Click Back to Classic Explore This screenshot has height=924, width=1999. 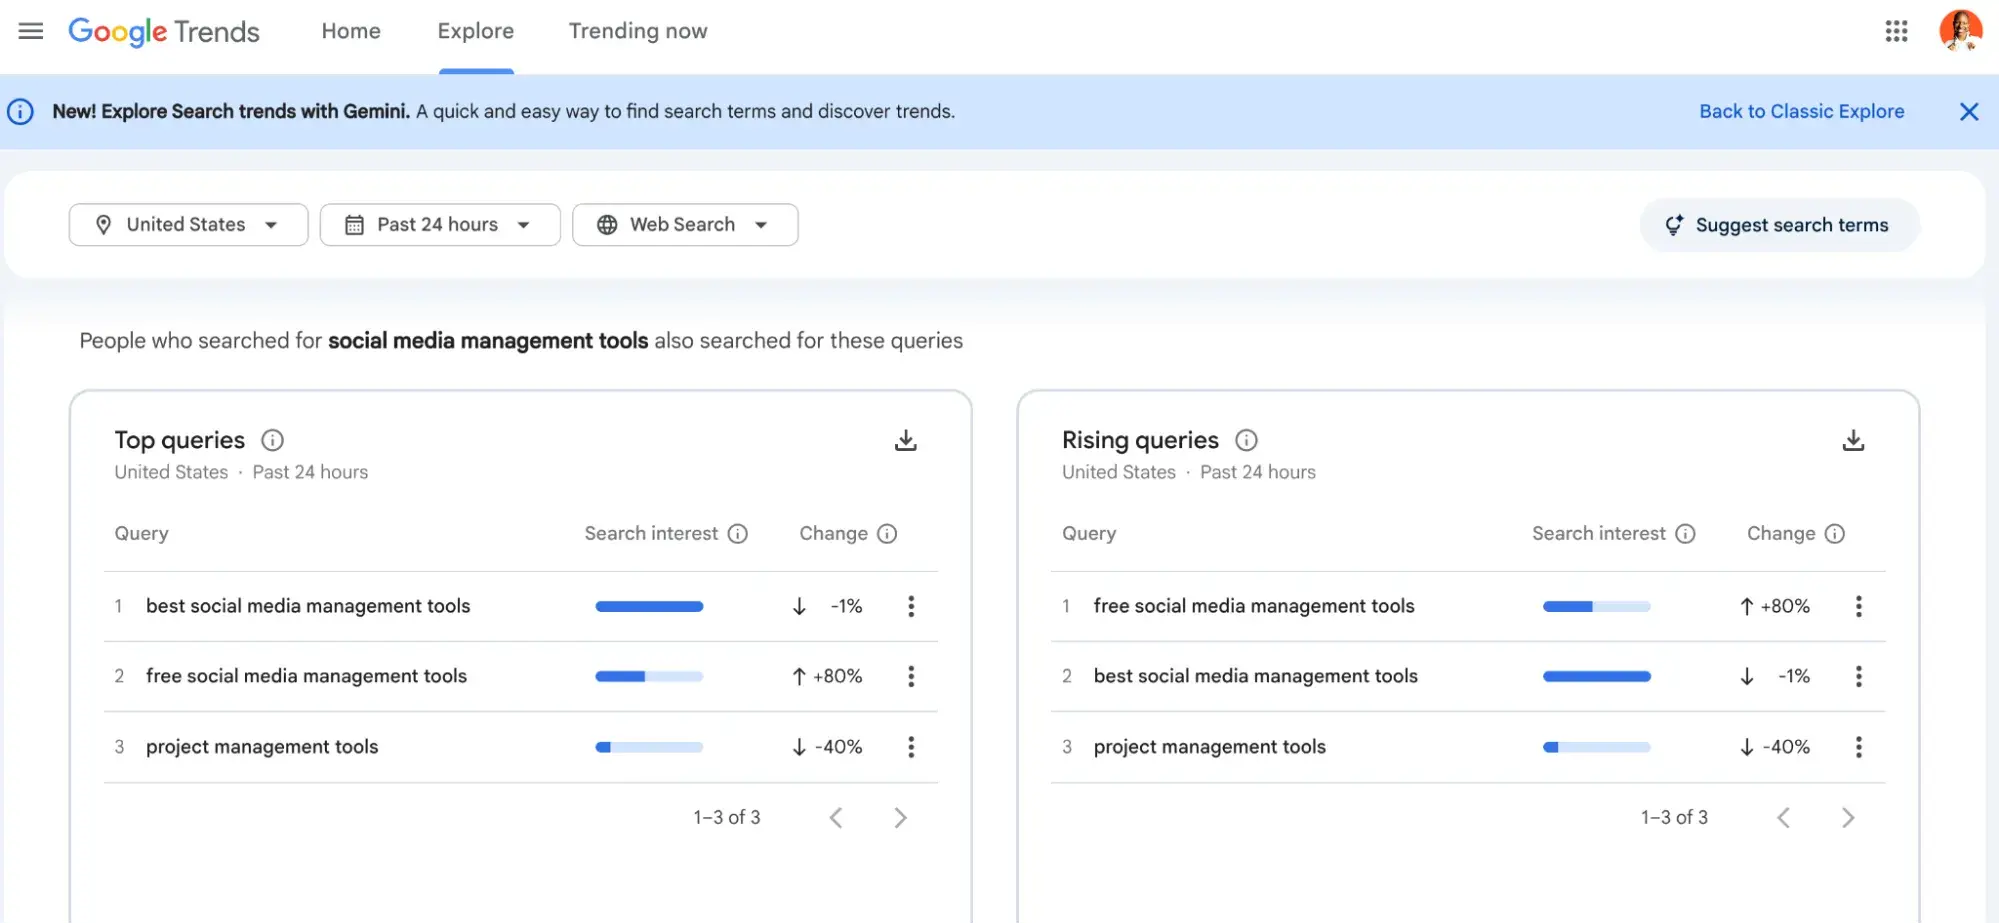1801,111
